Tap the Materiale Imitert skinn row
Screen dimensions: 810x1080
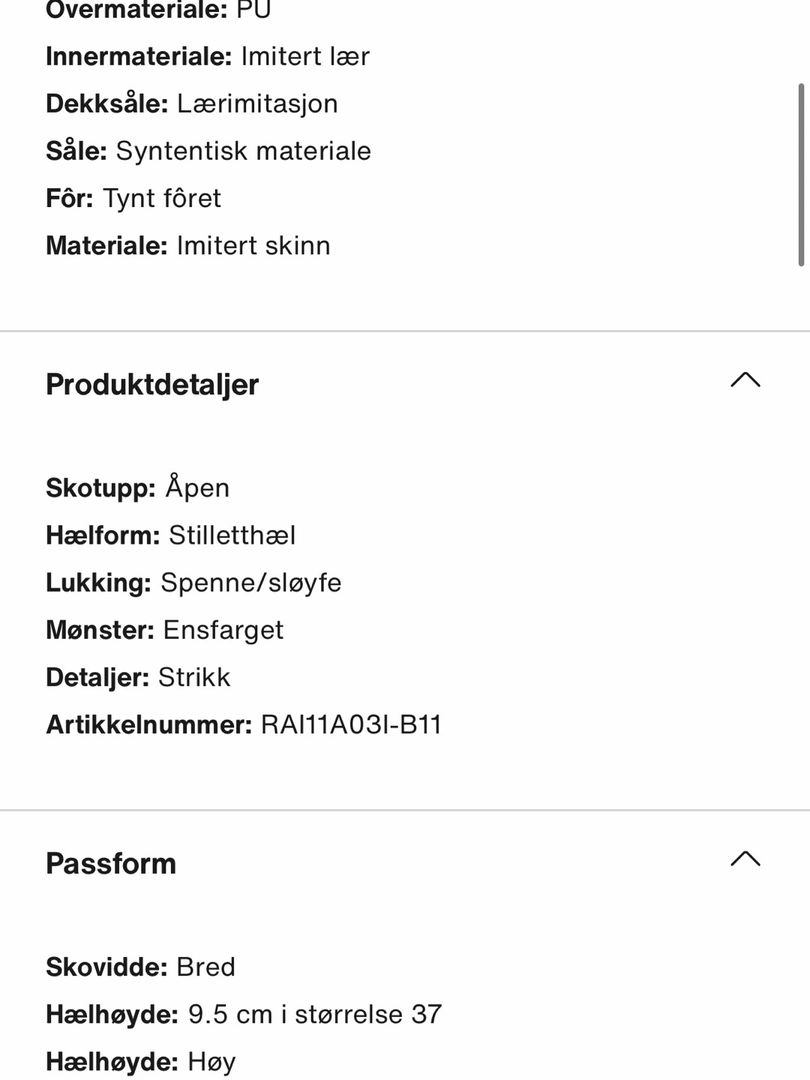coord(188,246)
